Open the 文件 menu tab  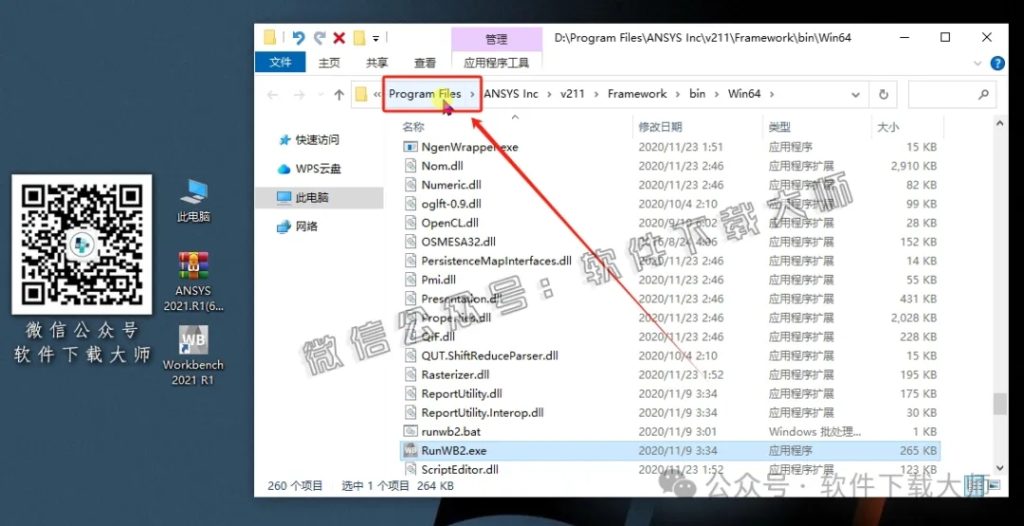[x=280, y=62]
